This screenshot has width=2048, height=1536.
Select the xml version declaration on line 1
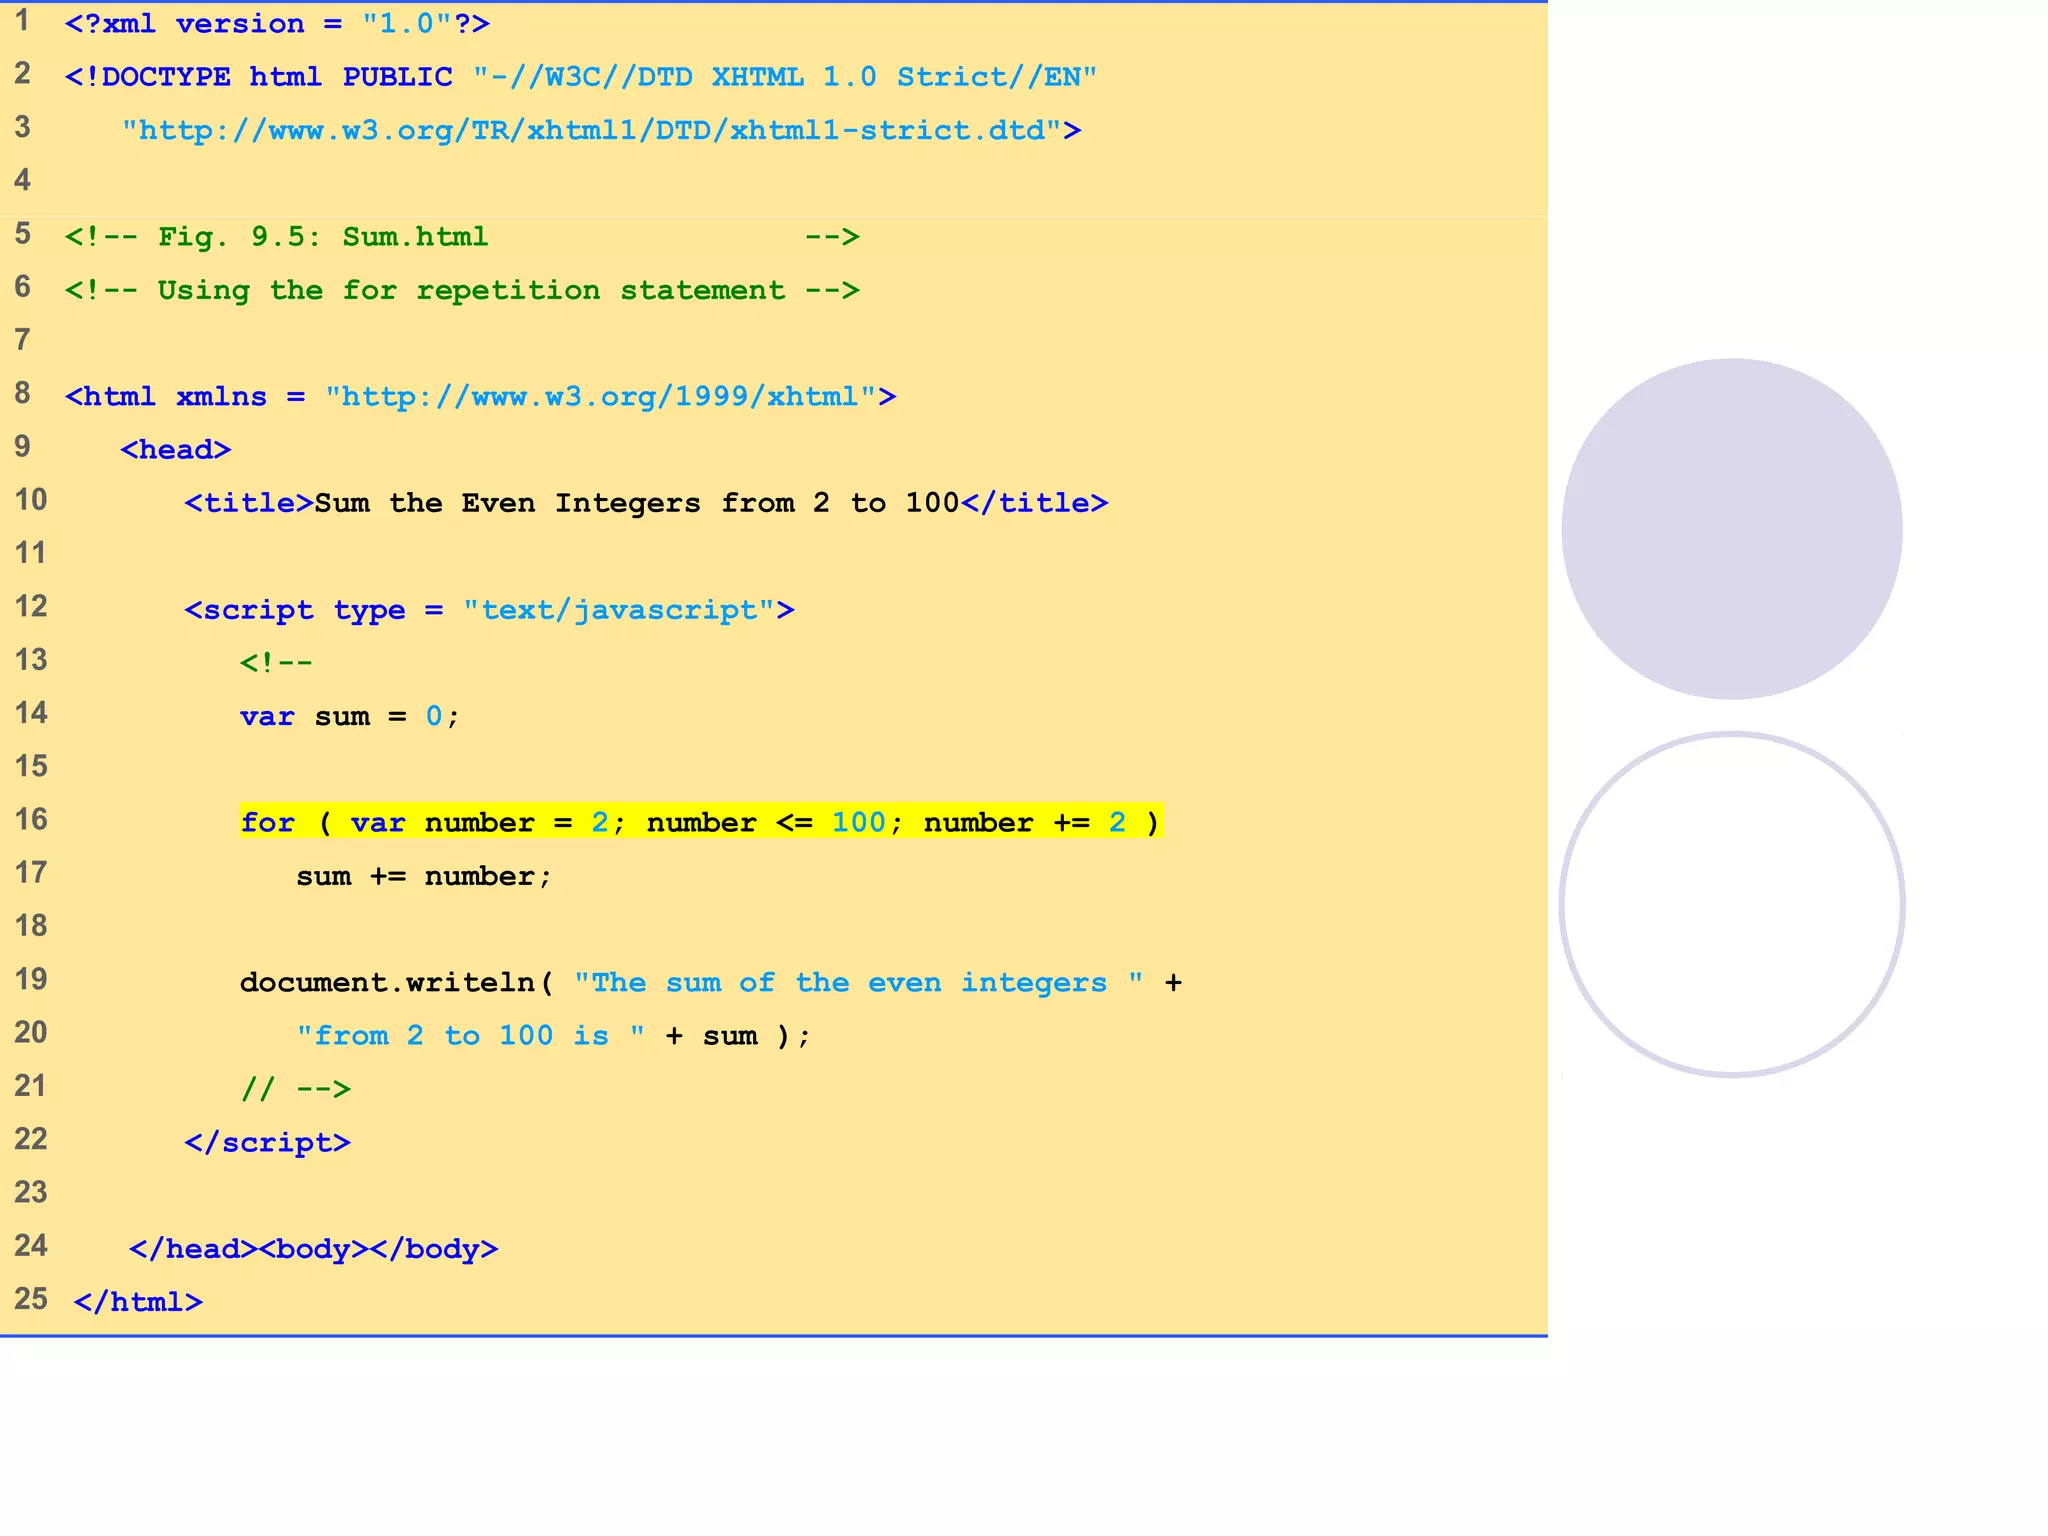point(277,23)
